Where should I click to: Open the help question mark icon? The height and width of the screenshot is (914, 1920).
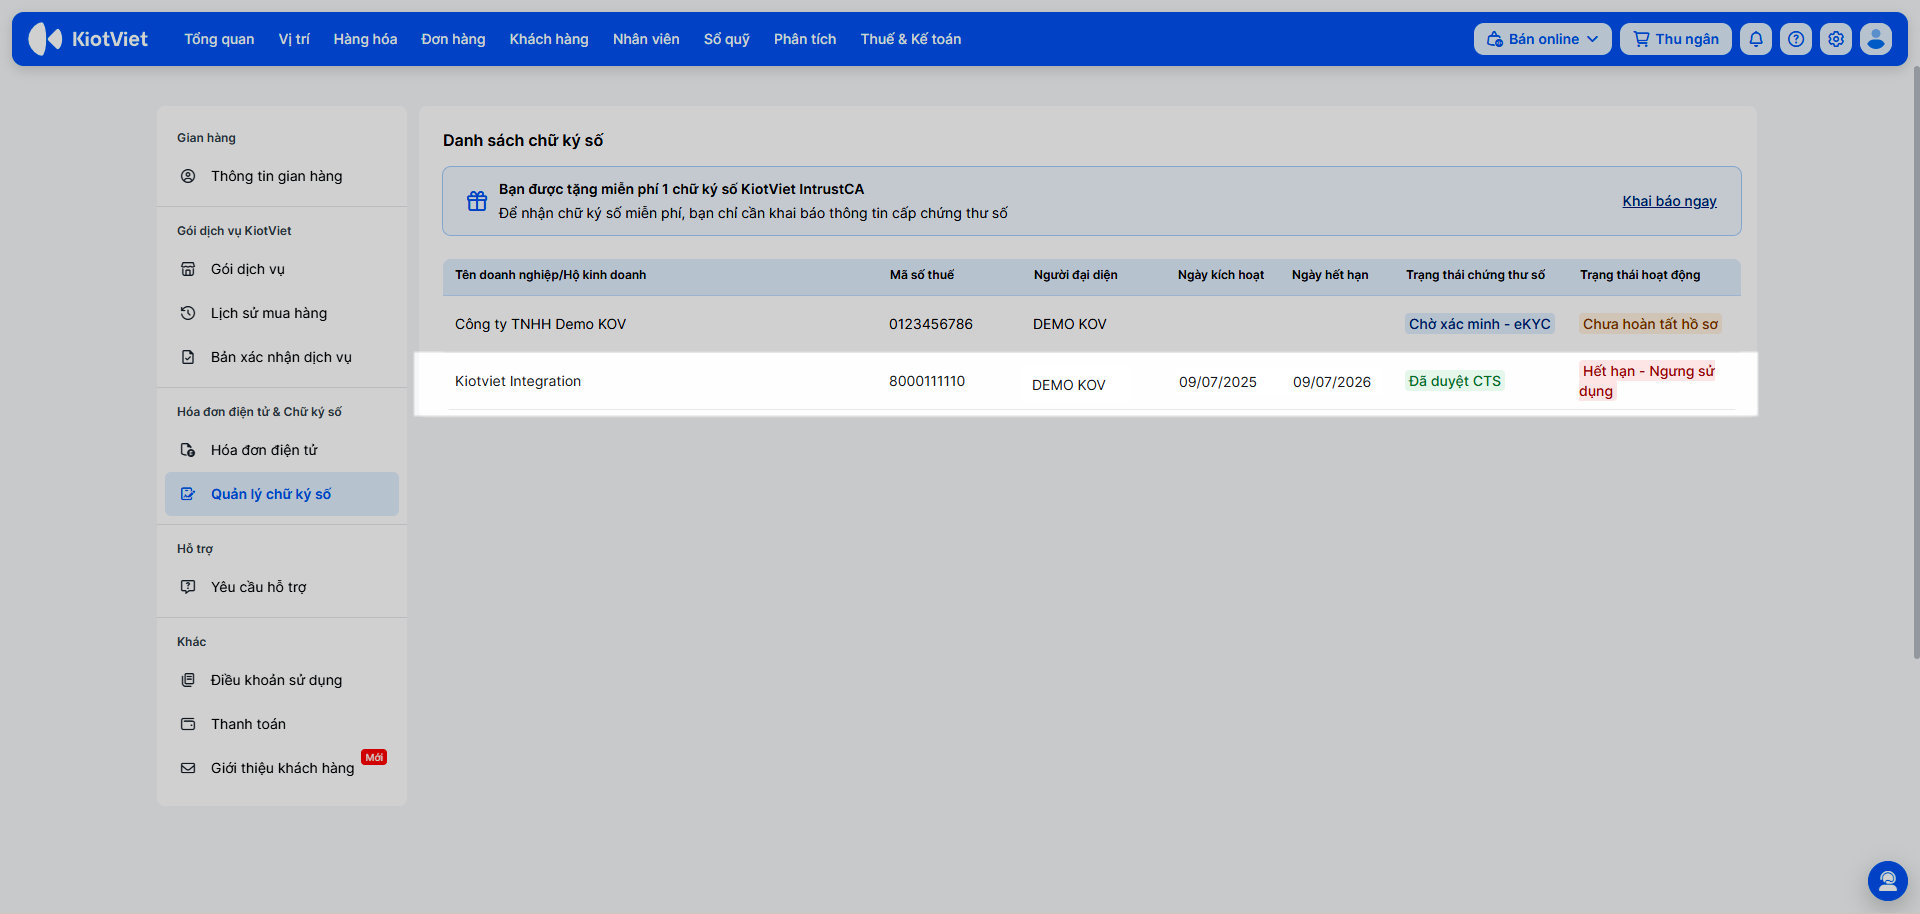[1796, 39]
